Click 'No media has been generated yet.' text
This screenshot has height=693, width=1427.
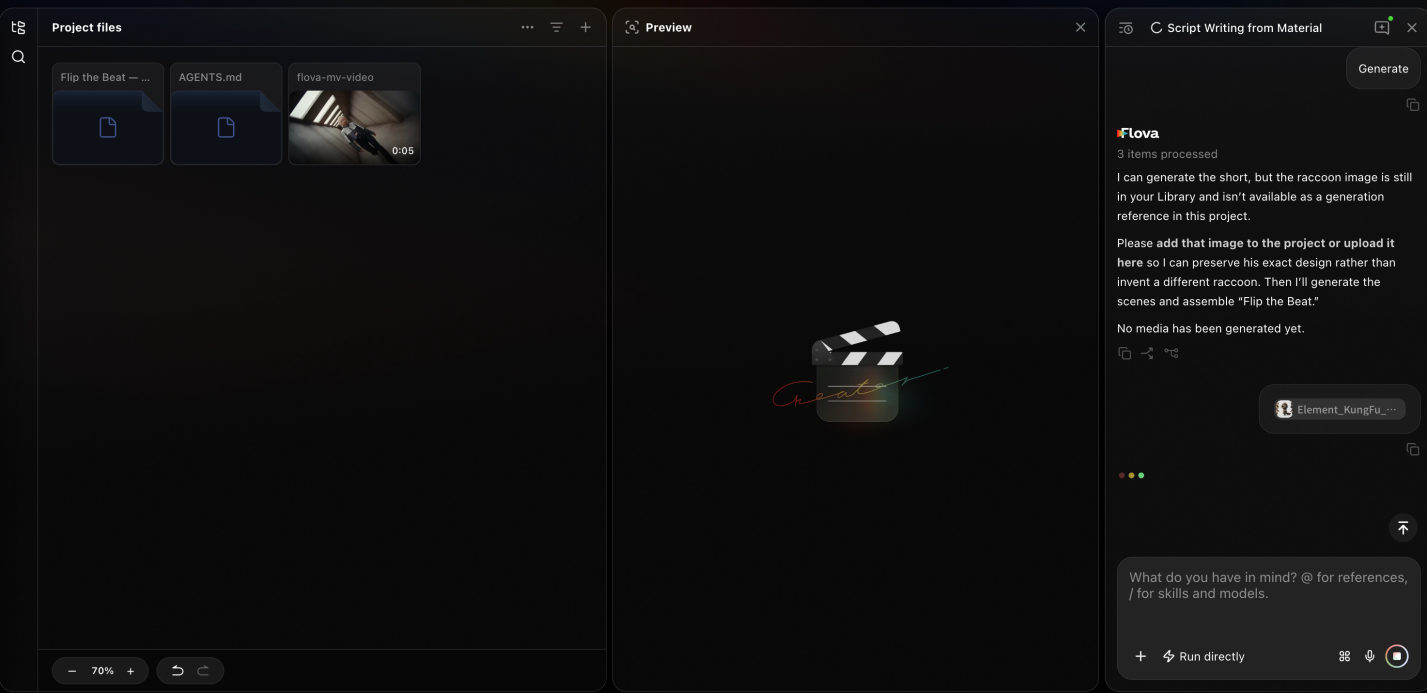[x=1211, y=328]
